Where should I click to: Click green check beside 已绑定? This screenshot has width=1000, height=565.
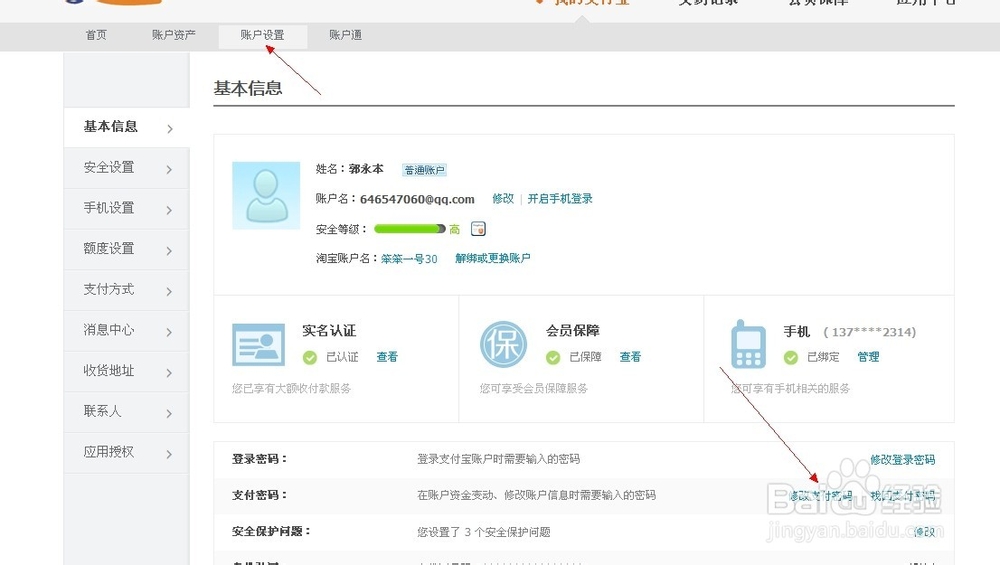click(x=791, y=358)
